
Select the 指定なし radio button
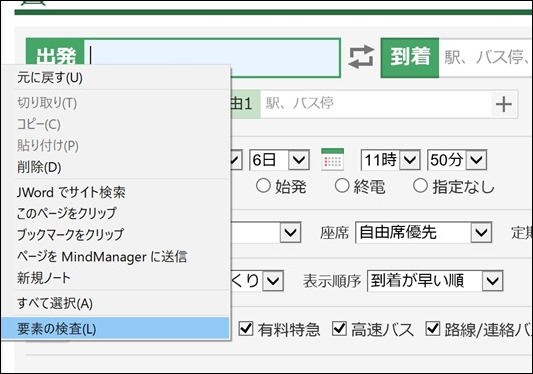tap(420, 186)
